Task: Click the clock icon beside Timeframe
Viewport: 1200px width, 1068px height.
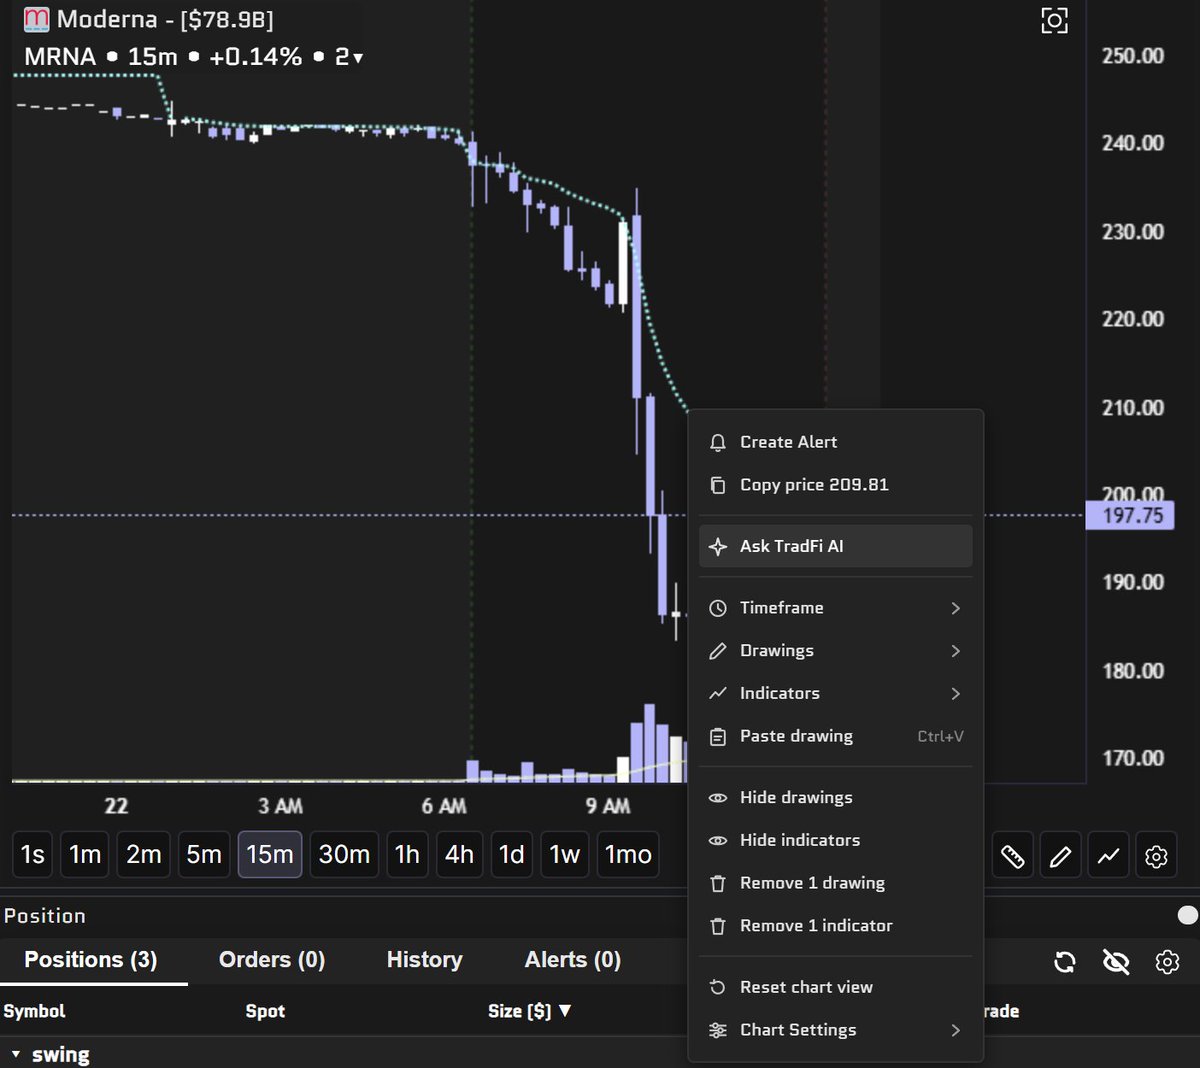Action: [717, 608]
